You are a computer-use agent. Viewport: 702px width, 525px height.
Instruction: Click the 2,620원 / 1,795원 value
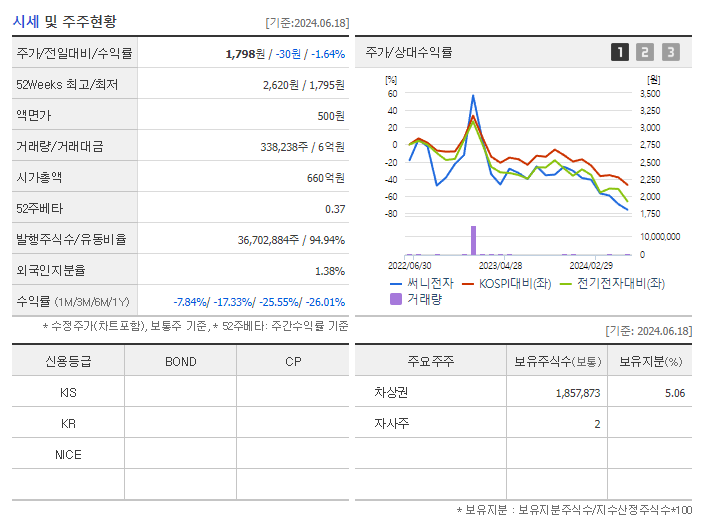[x=304, y=85]
